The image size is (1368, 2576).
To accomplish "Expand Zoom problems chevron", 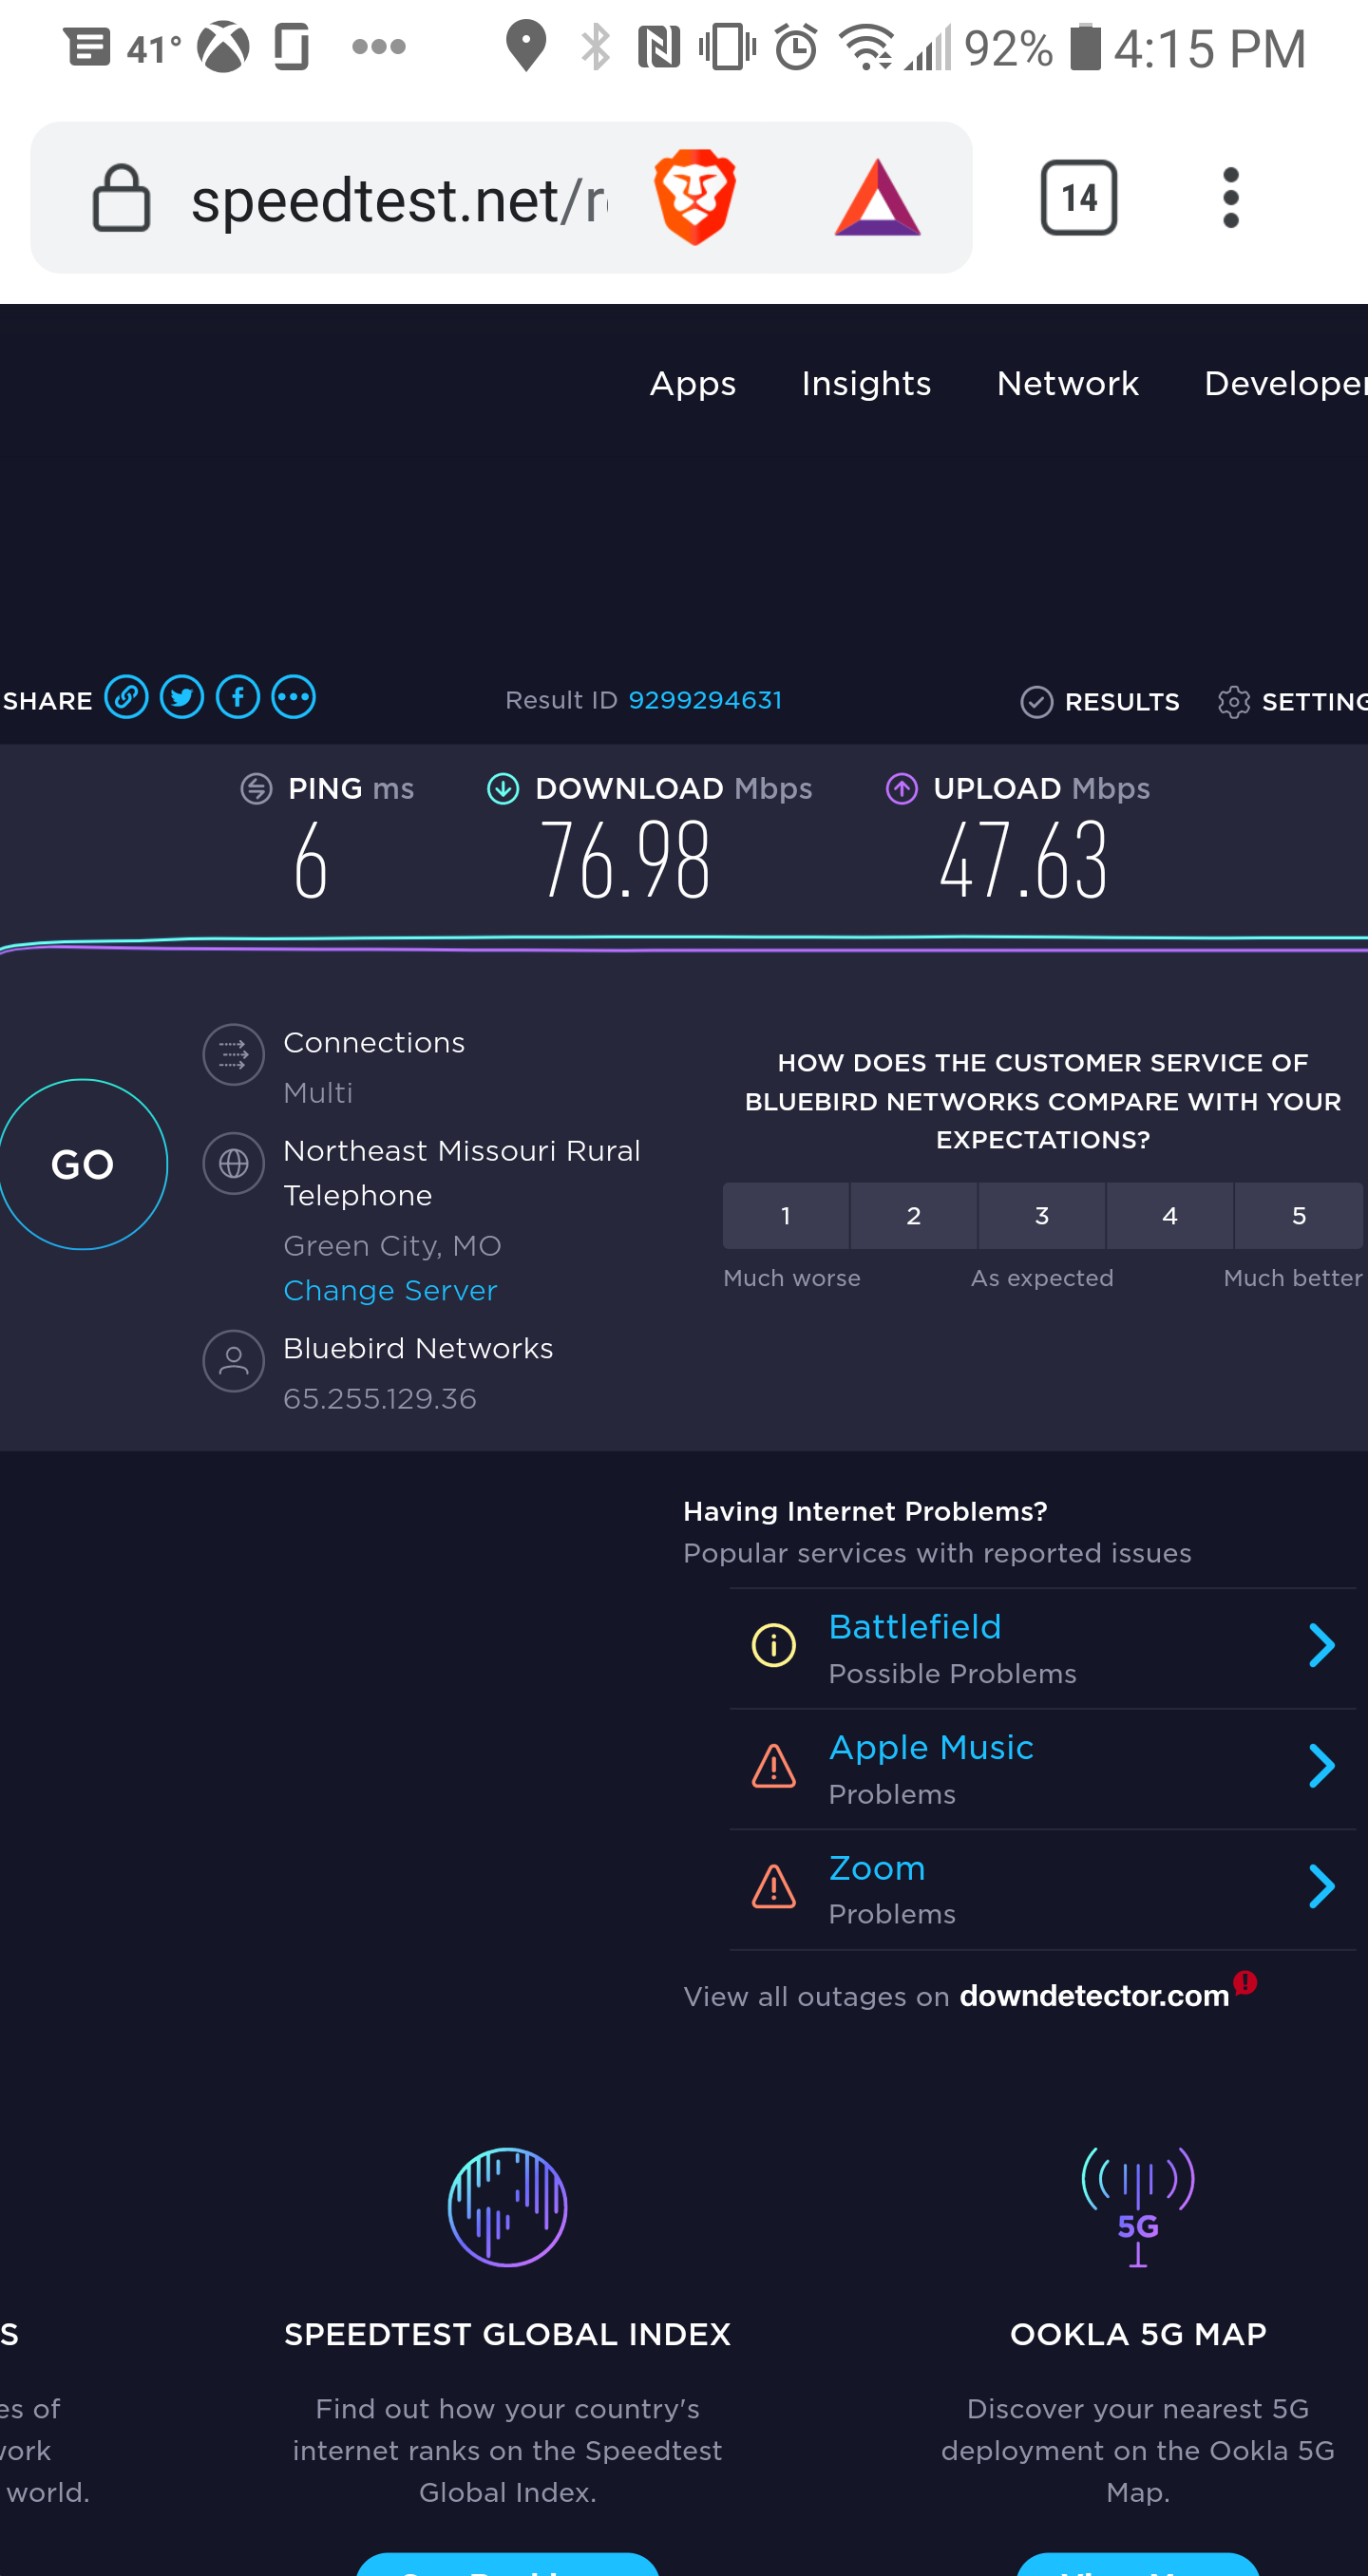I will [1321, 1887].
